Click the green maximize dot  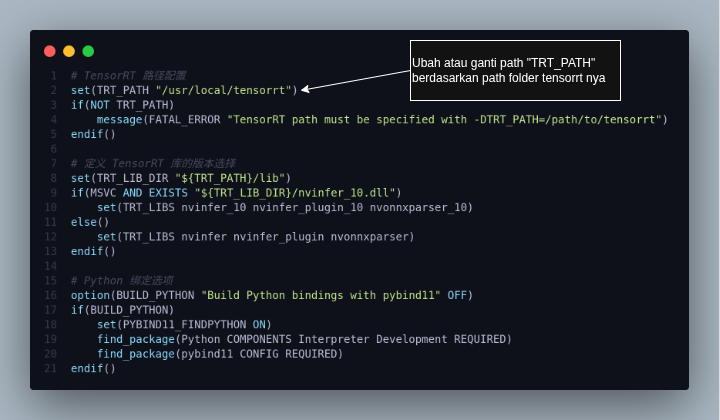pyautogui.click(x=88, y=51)
